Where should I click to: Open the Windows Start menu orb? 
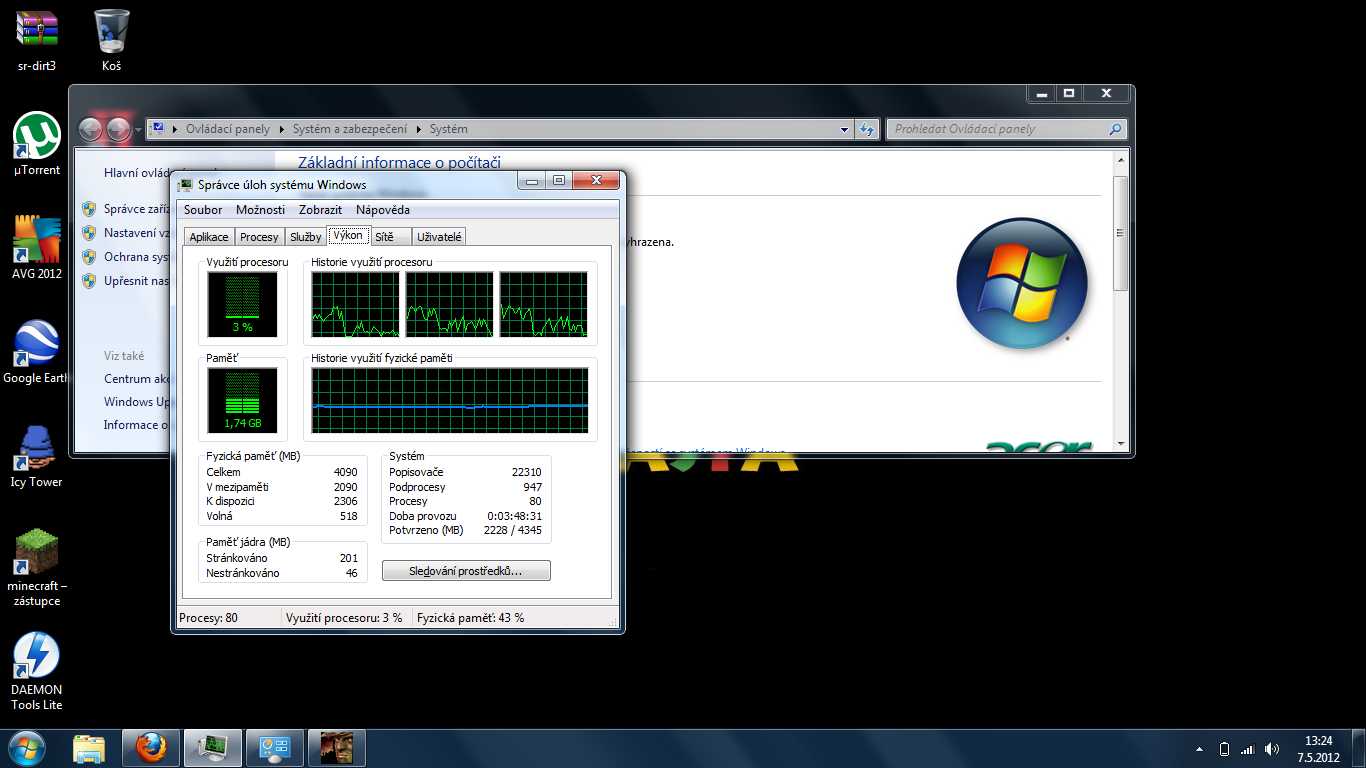click(x=27, y=748)
